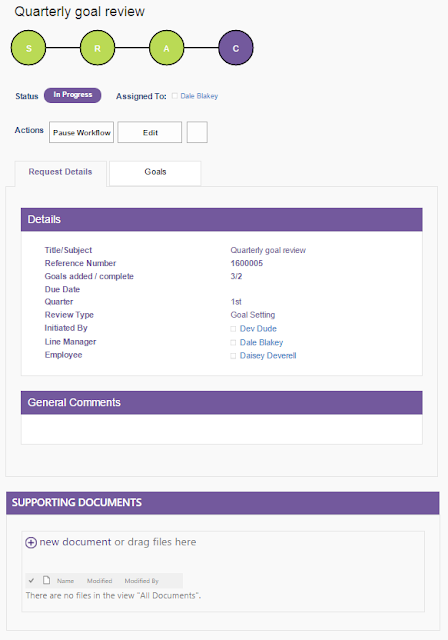The image size is (448, 640).
Task: Open Line Manager Dale Blakey link
Action: click(x=262, y=342)
